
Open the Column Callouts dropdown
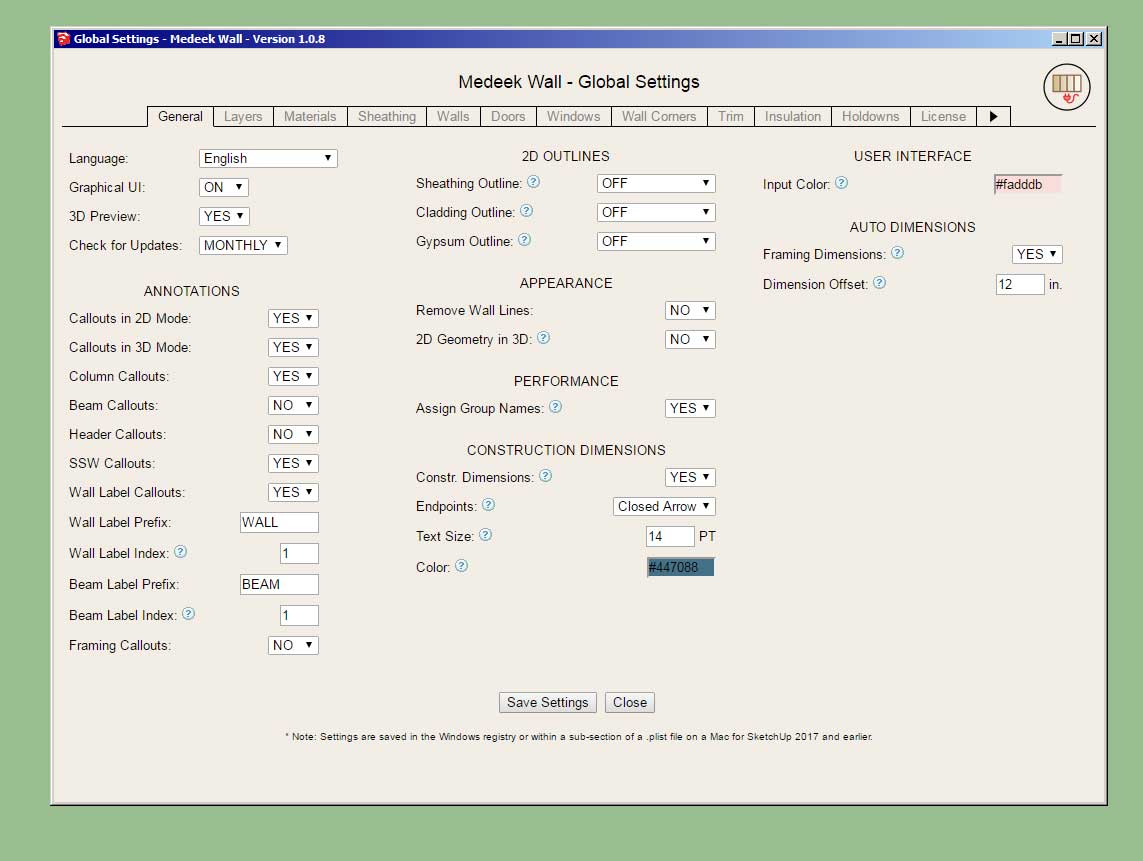click(293, 376)
